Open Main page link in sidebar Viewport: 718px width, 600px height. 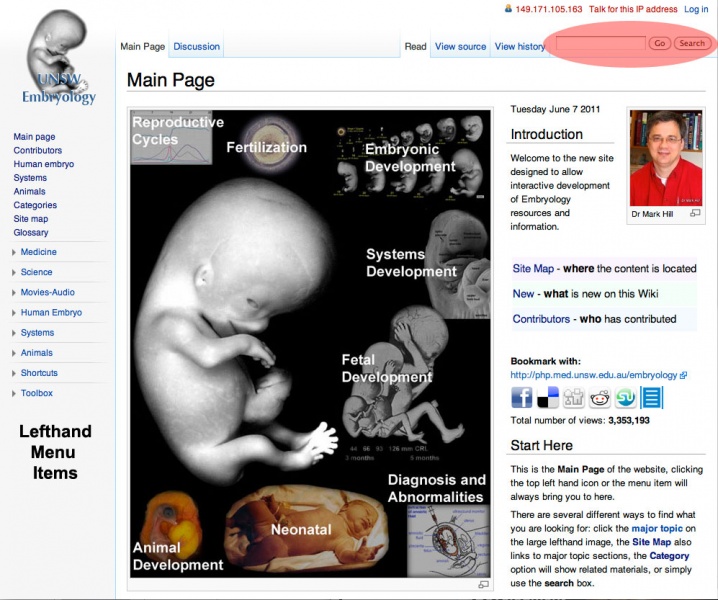click(34, 136)
